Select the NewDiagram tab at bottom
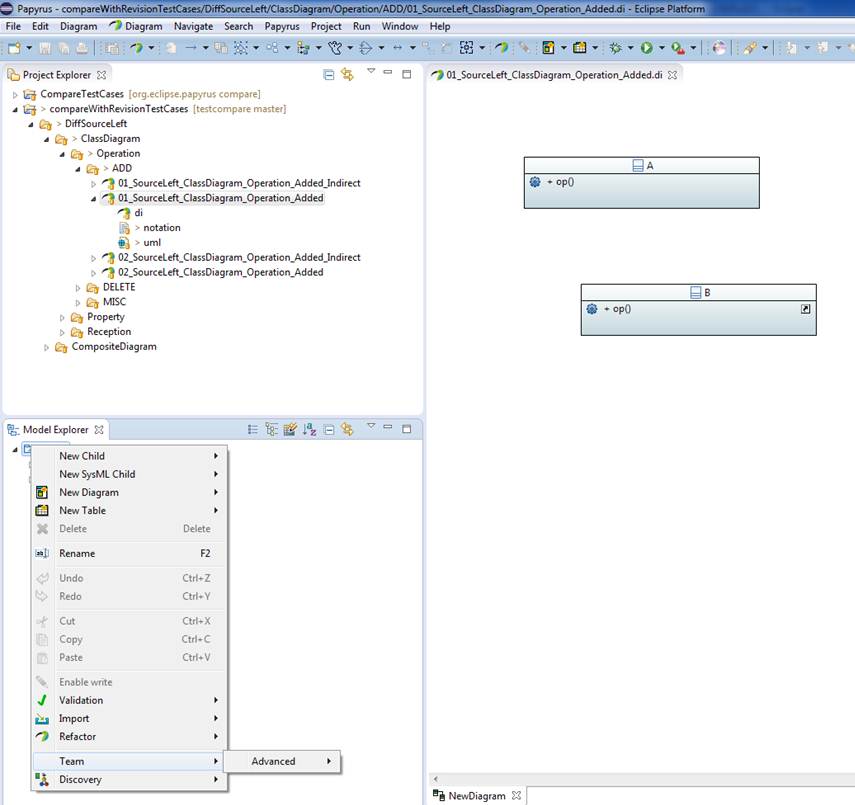The height and width of the screenshot is (805, 855). [477, 796]
